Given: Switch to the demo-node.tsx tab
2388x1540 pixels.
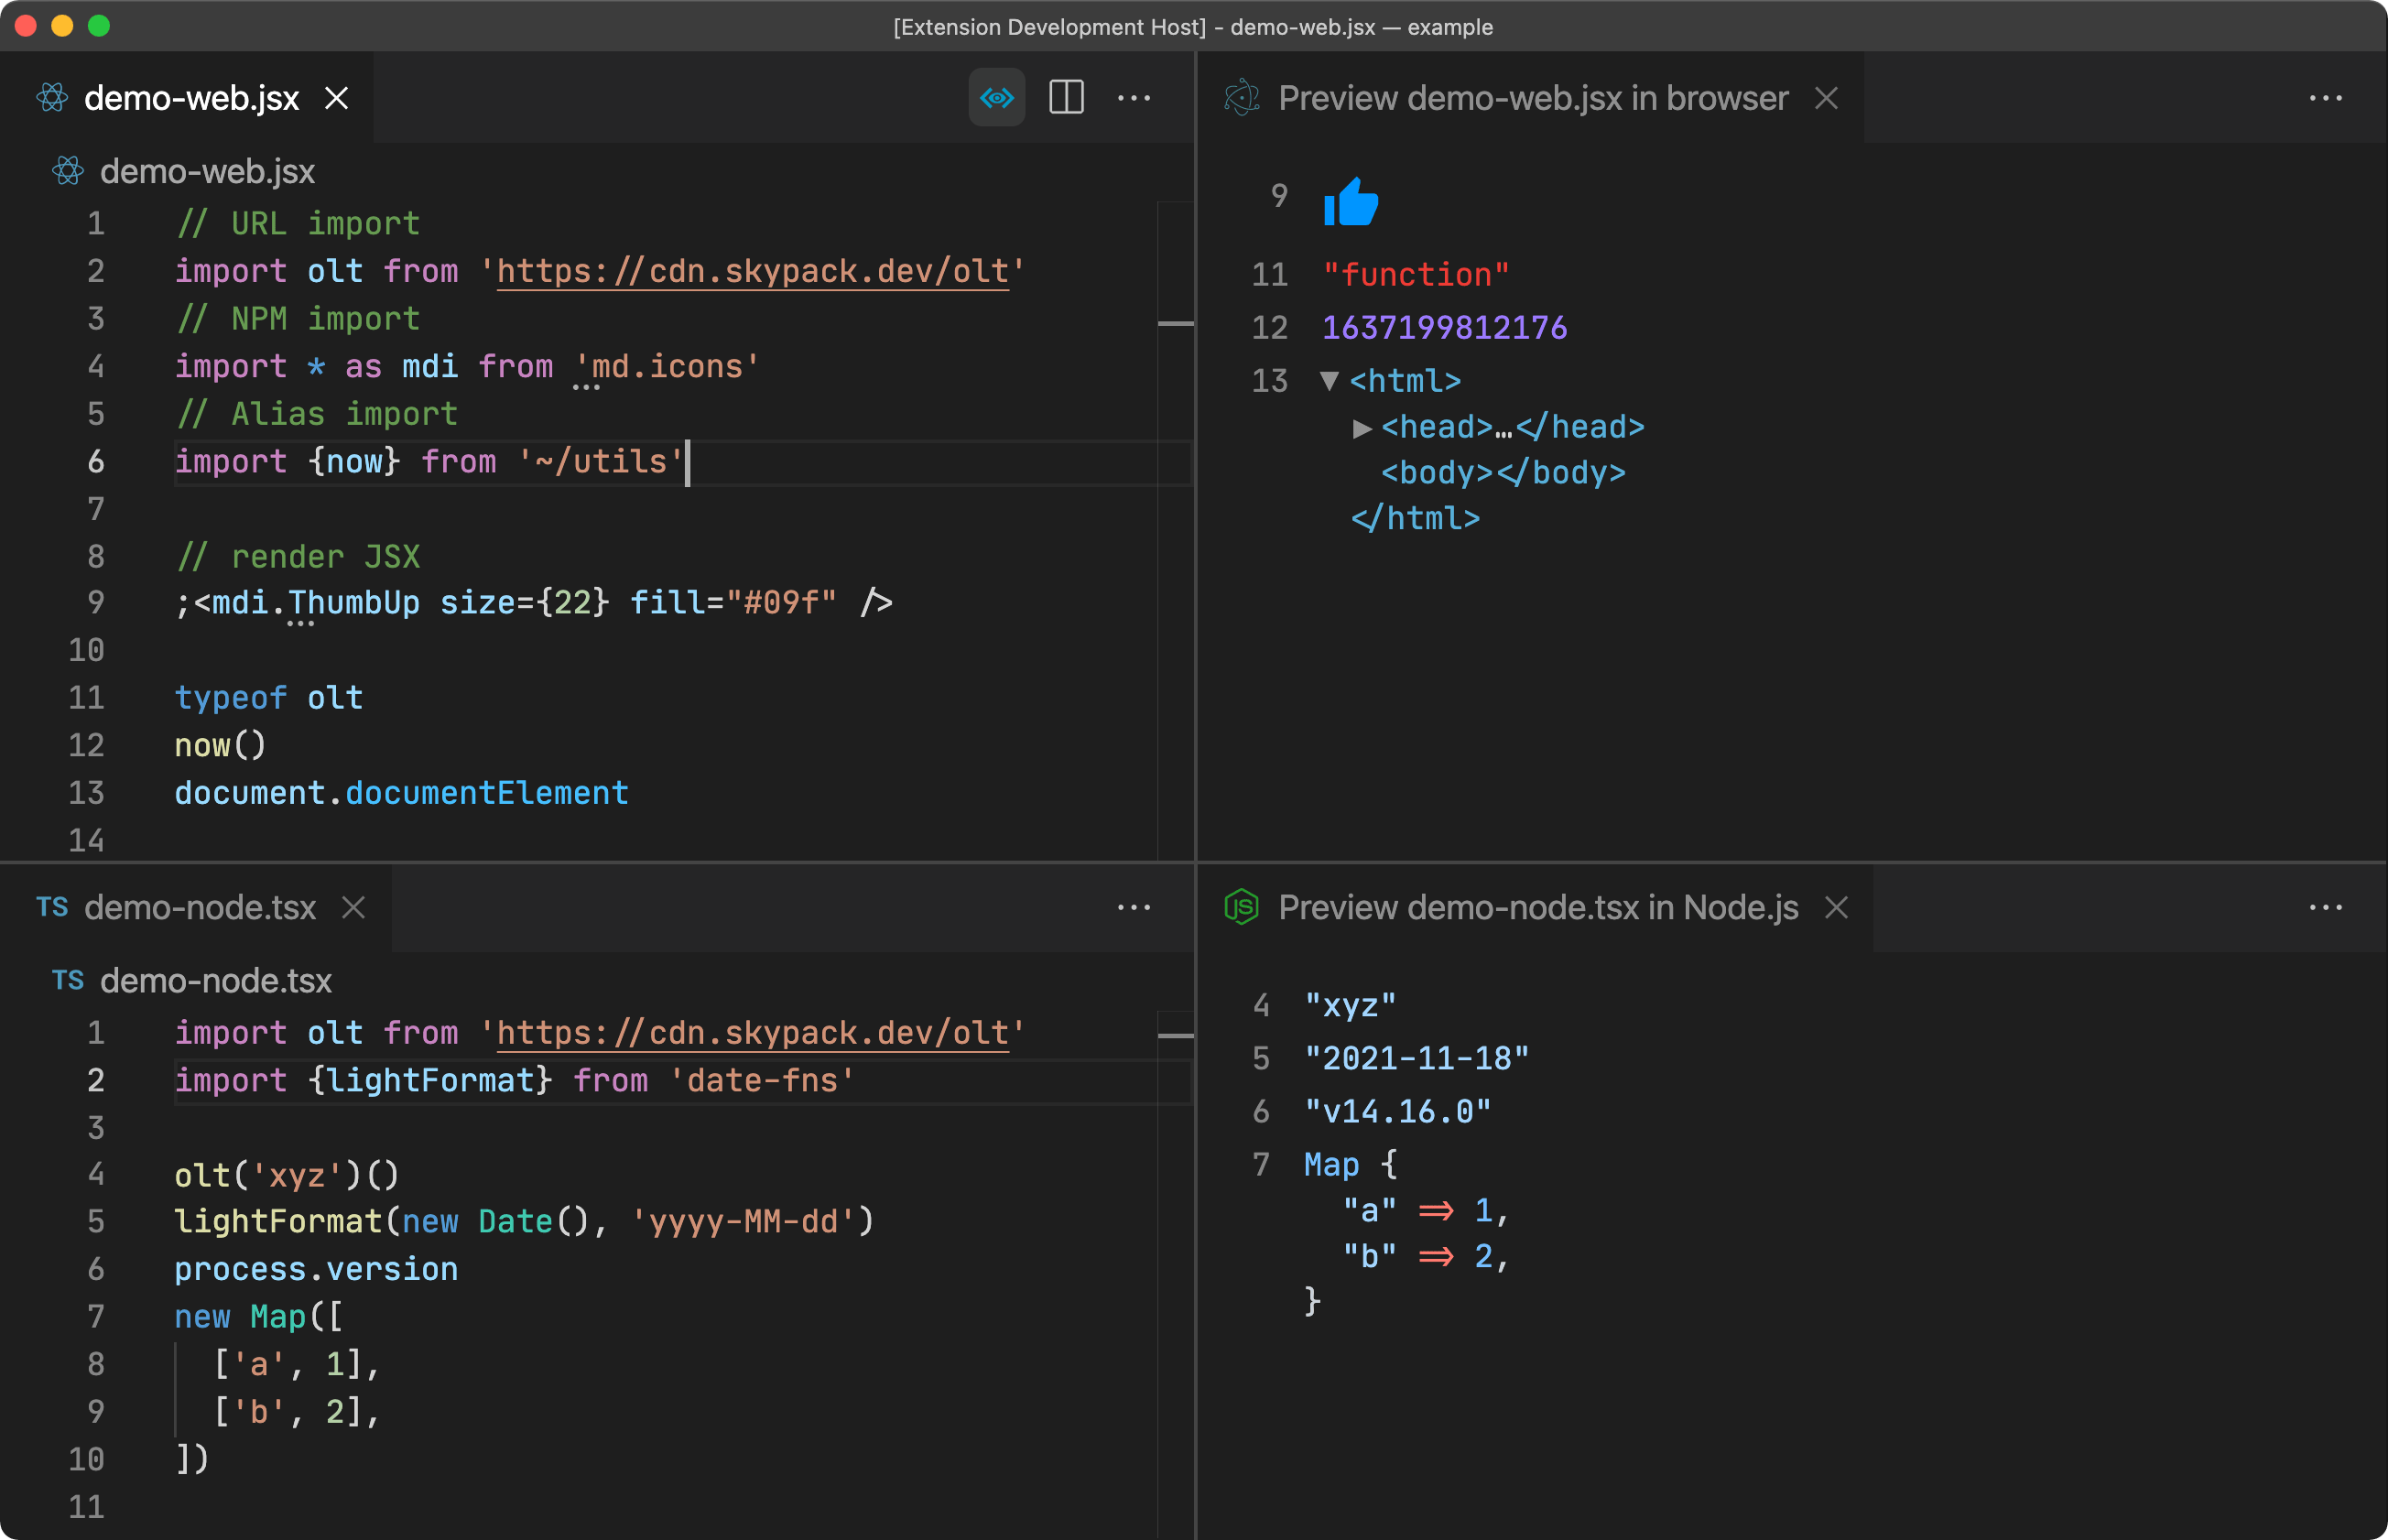Looking at the screenshot, I should coord(200,908).
